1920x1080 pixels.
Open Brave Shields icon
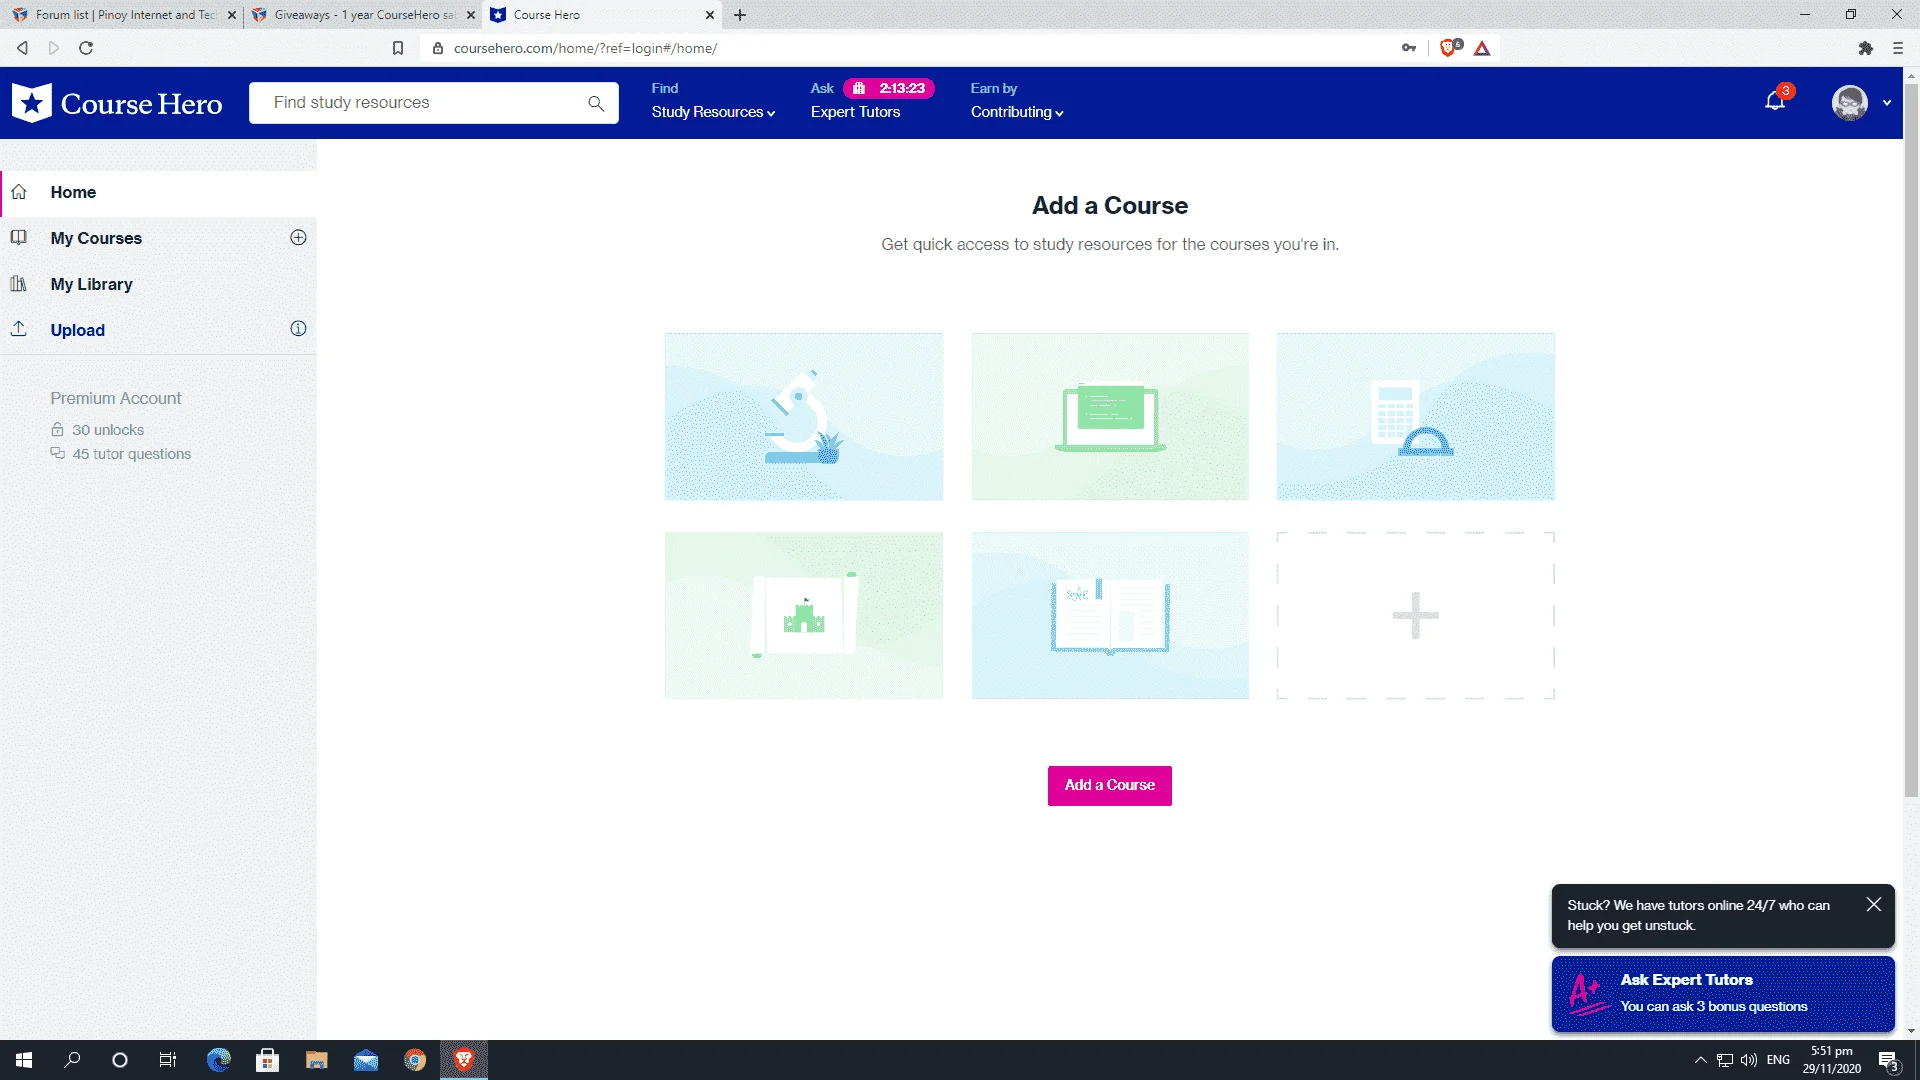1449,48
